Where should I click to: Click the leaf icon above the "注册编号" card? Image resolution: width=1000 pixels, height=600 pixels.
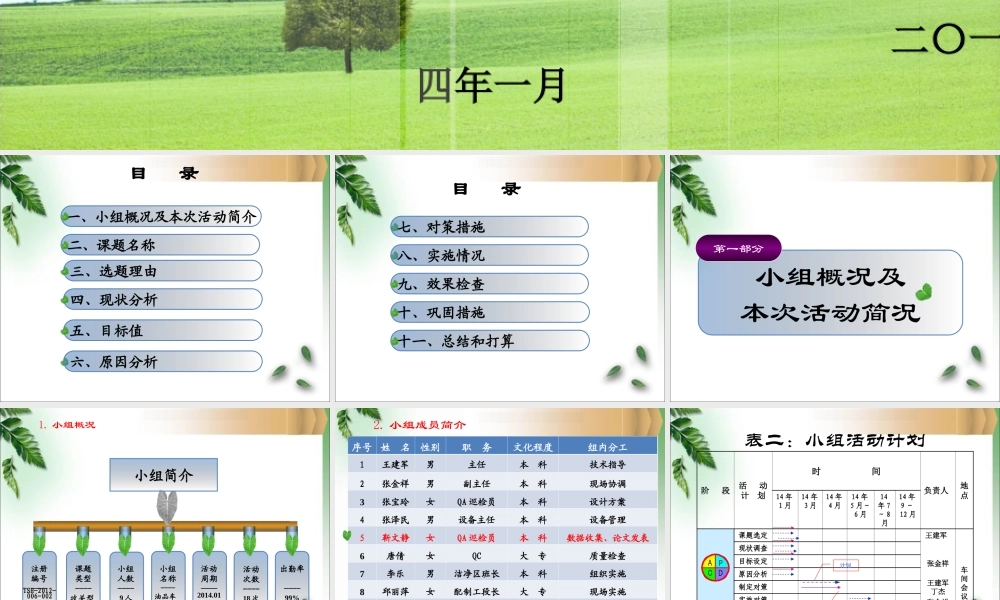pos(38,542)
